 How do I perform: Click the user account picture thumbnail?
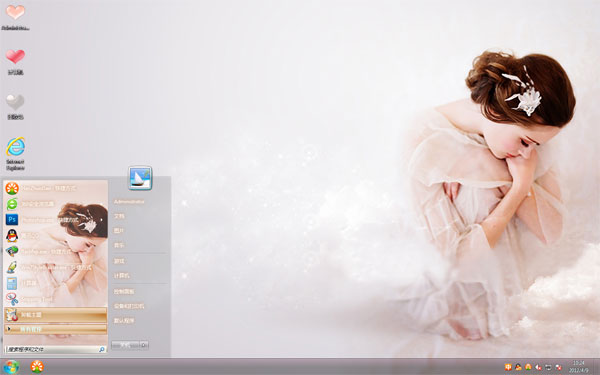click(x=140, y=178)
